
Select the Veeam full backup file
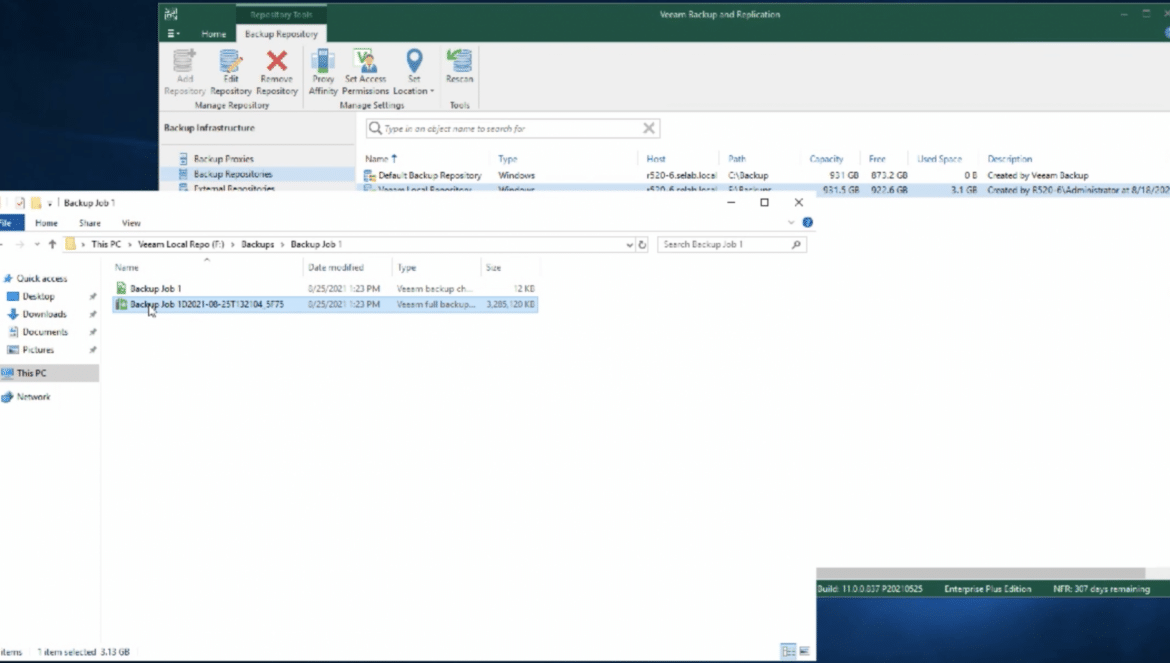tap(325, 304)
